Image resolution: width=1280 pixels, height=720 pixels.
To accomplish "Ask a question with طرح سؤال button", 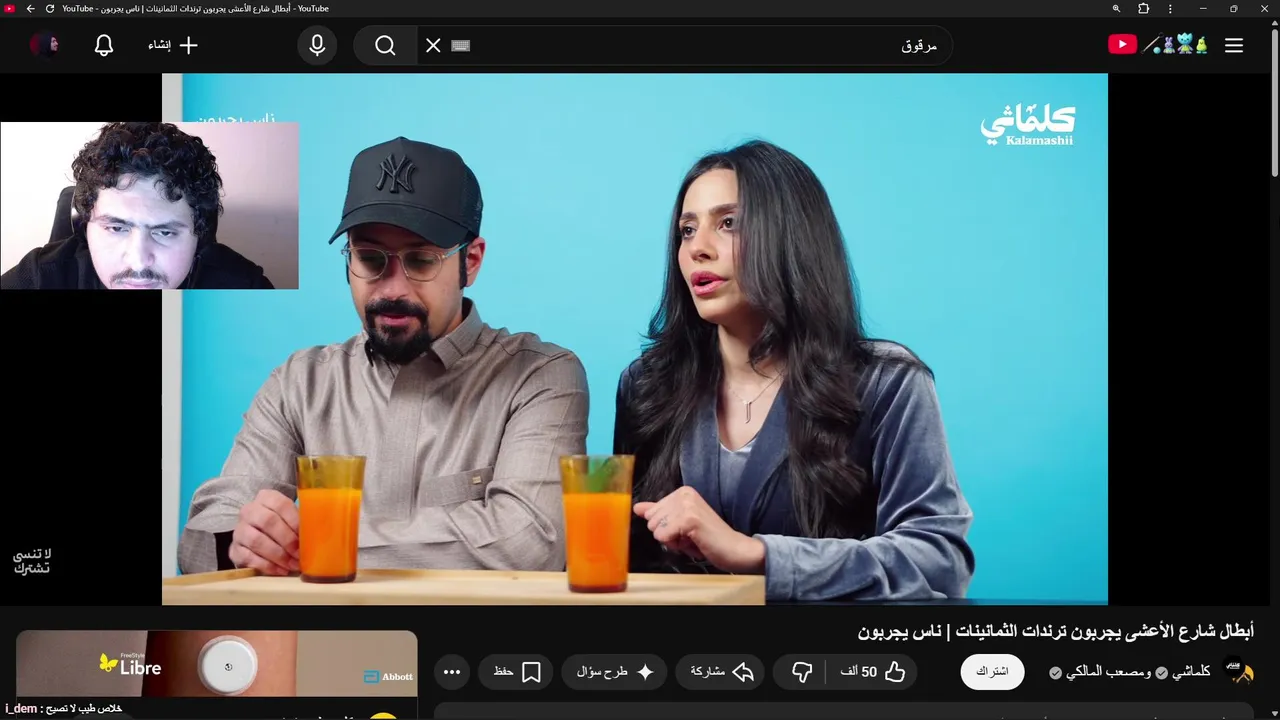I will point(615,672).
